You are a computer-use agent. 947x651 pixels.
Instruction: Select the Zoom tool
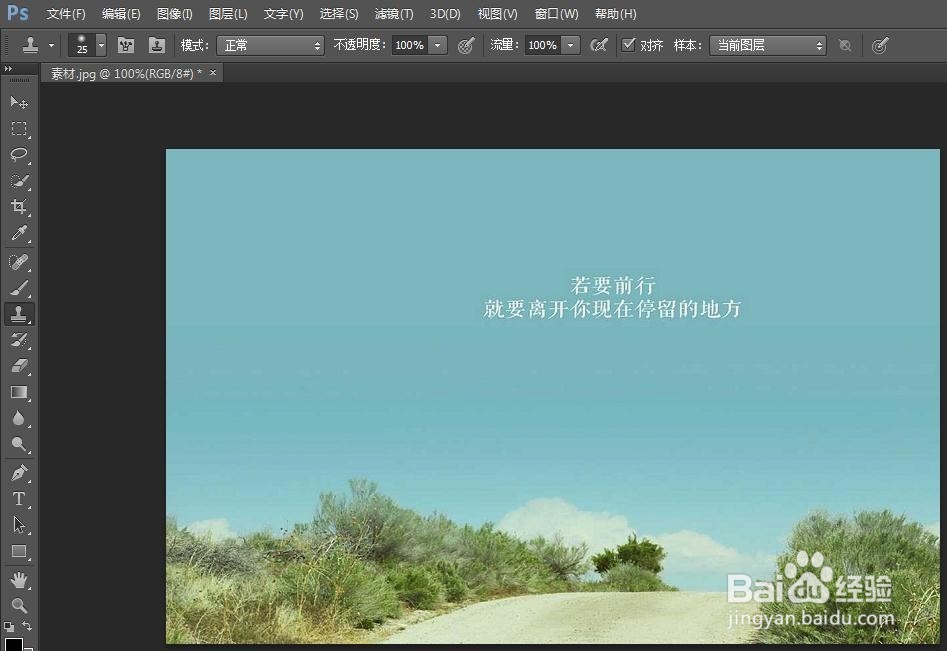coord(19,605)
